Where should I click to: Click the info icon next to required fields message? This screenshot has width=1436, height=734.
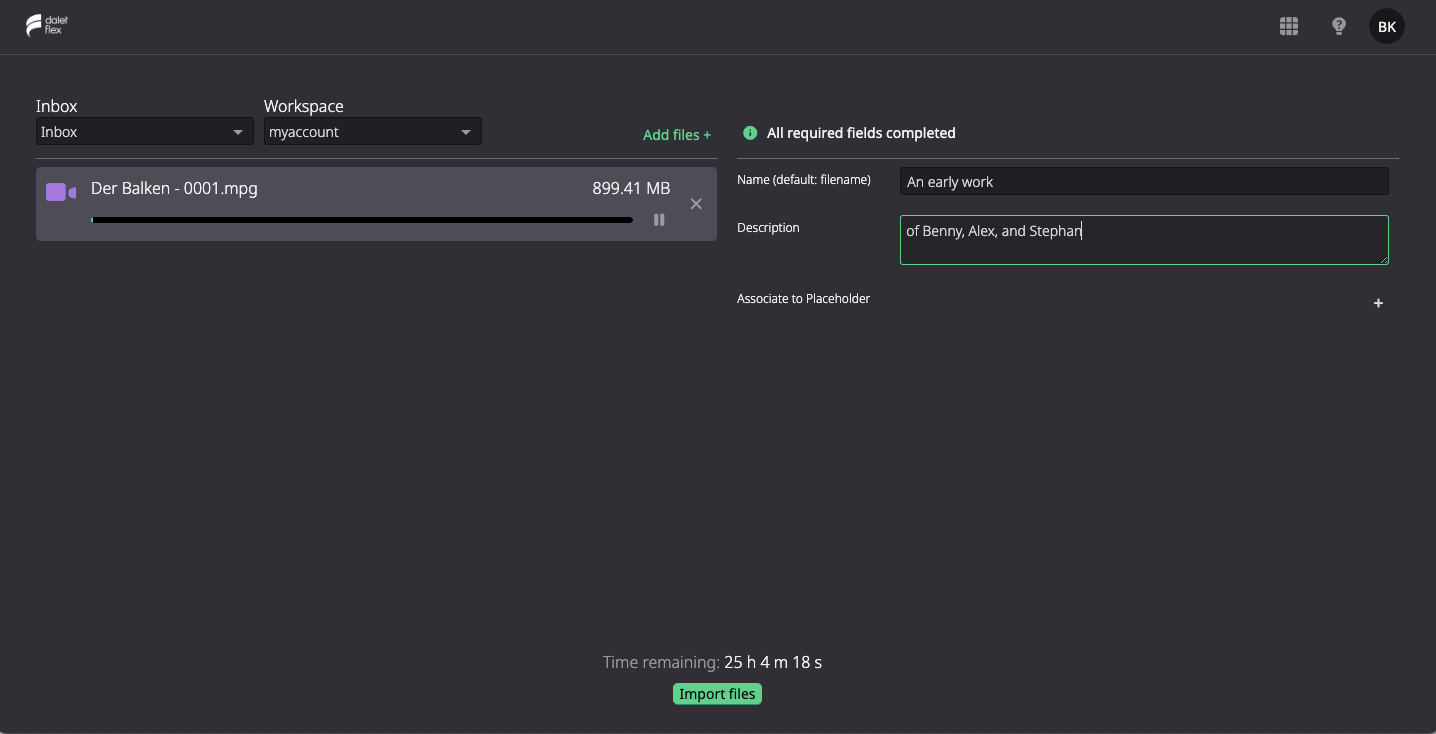point(749,132)
